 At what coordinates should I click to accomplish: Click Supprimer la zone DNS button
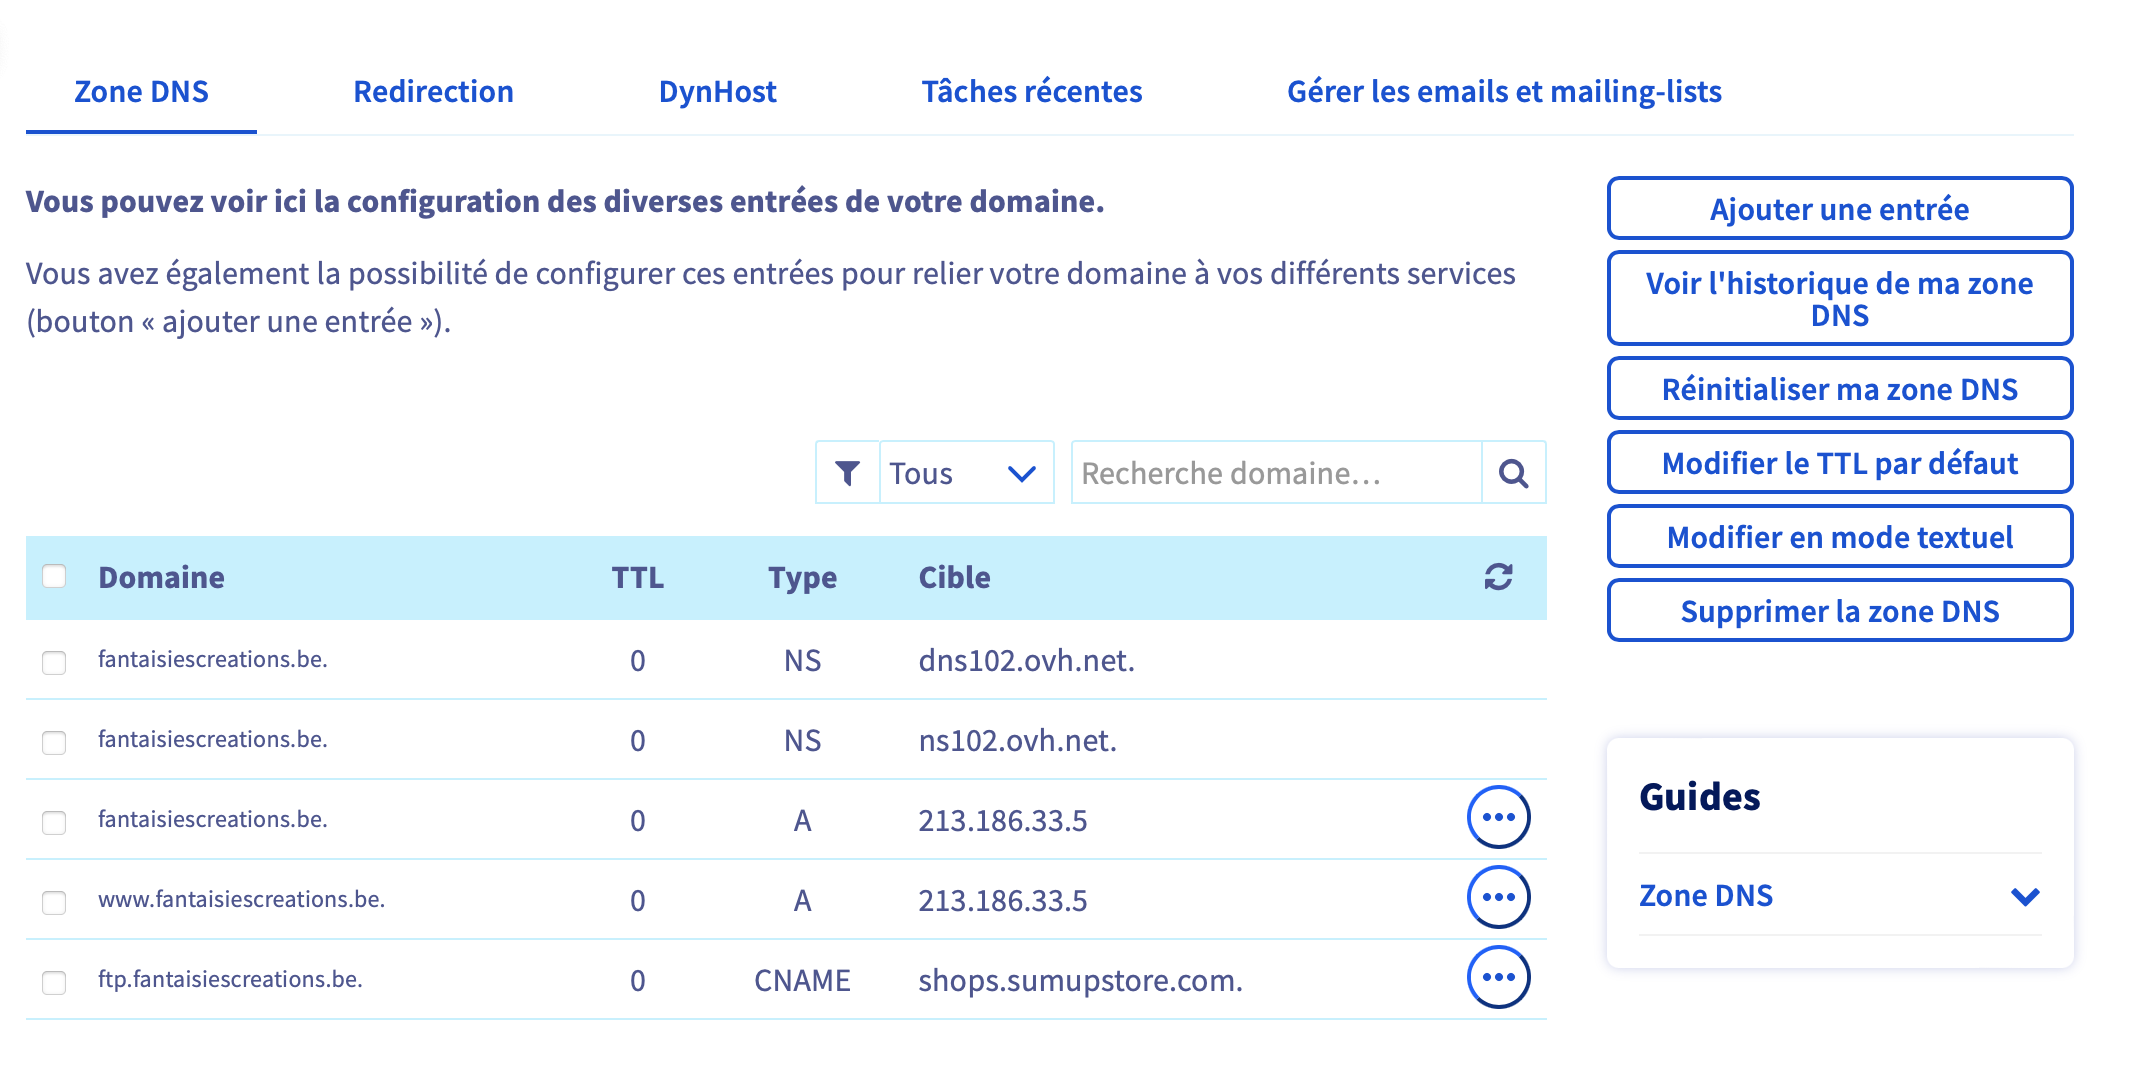coord(1839,611)
